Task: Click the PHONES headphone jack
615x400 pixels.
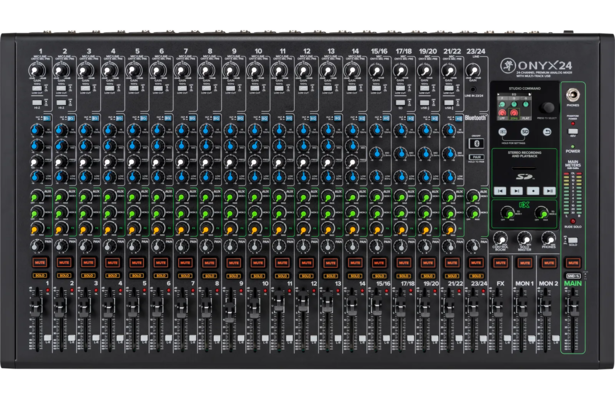Action: [x=572, y=95]
